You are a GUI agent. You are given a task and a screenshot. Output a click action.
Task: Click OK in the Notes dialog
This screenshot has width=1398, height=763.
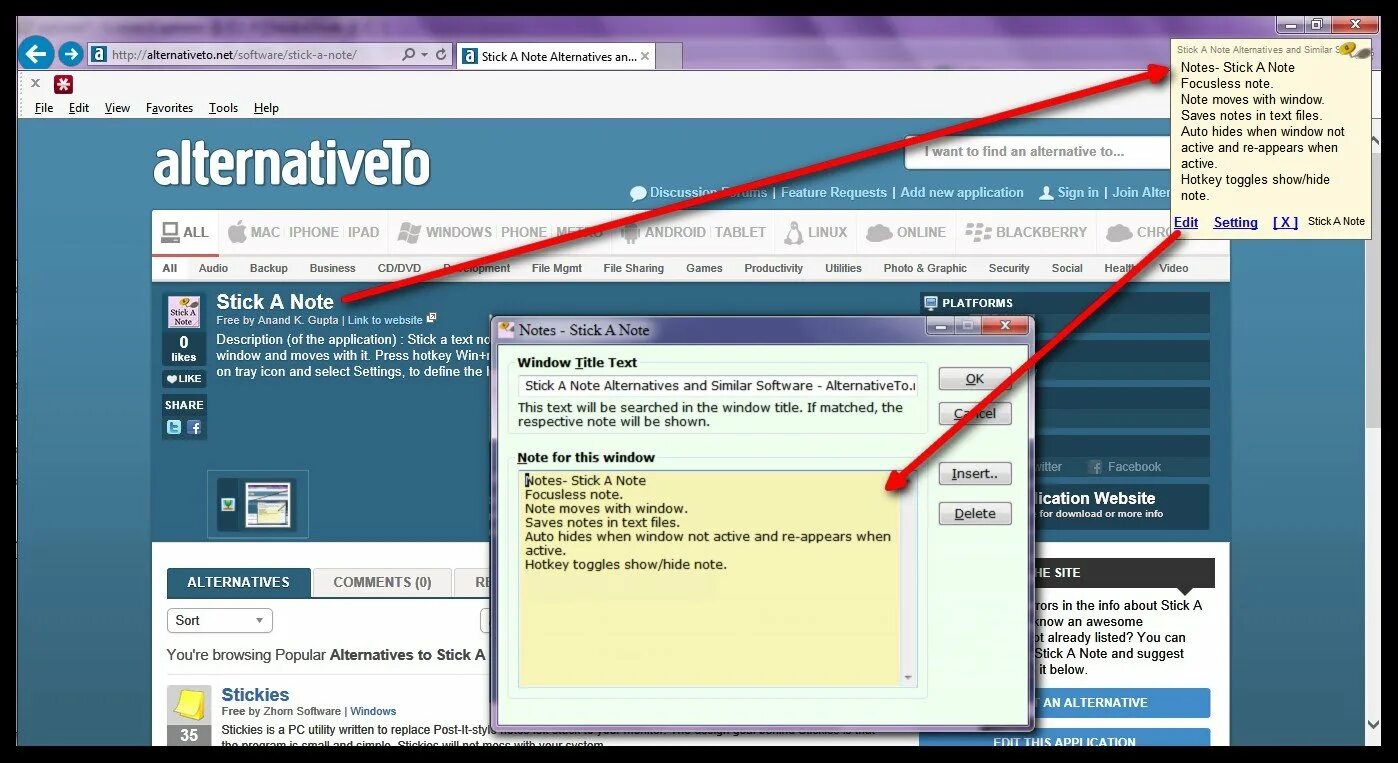tap(975, 379)
